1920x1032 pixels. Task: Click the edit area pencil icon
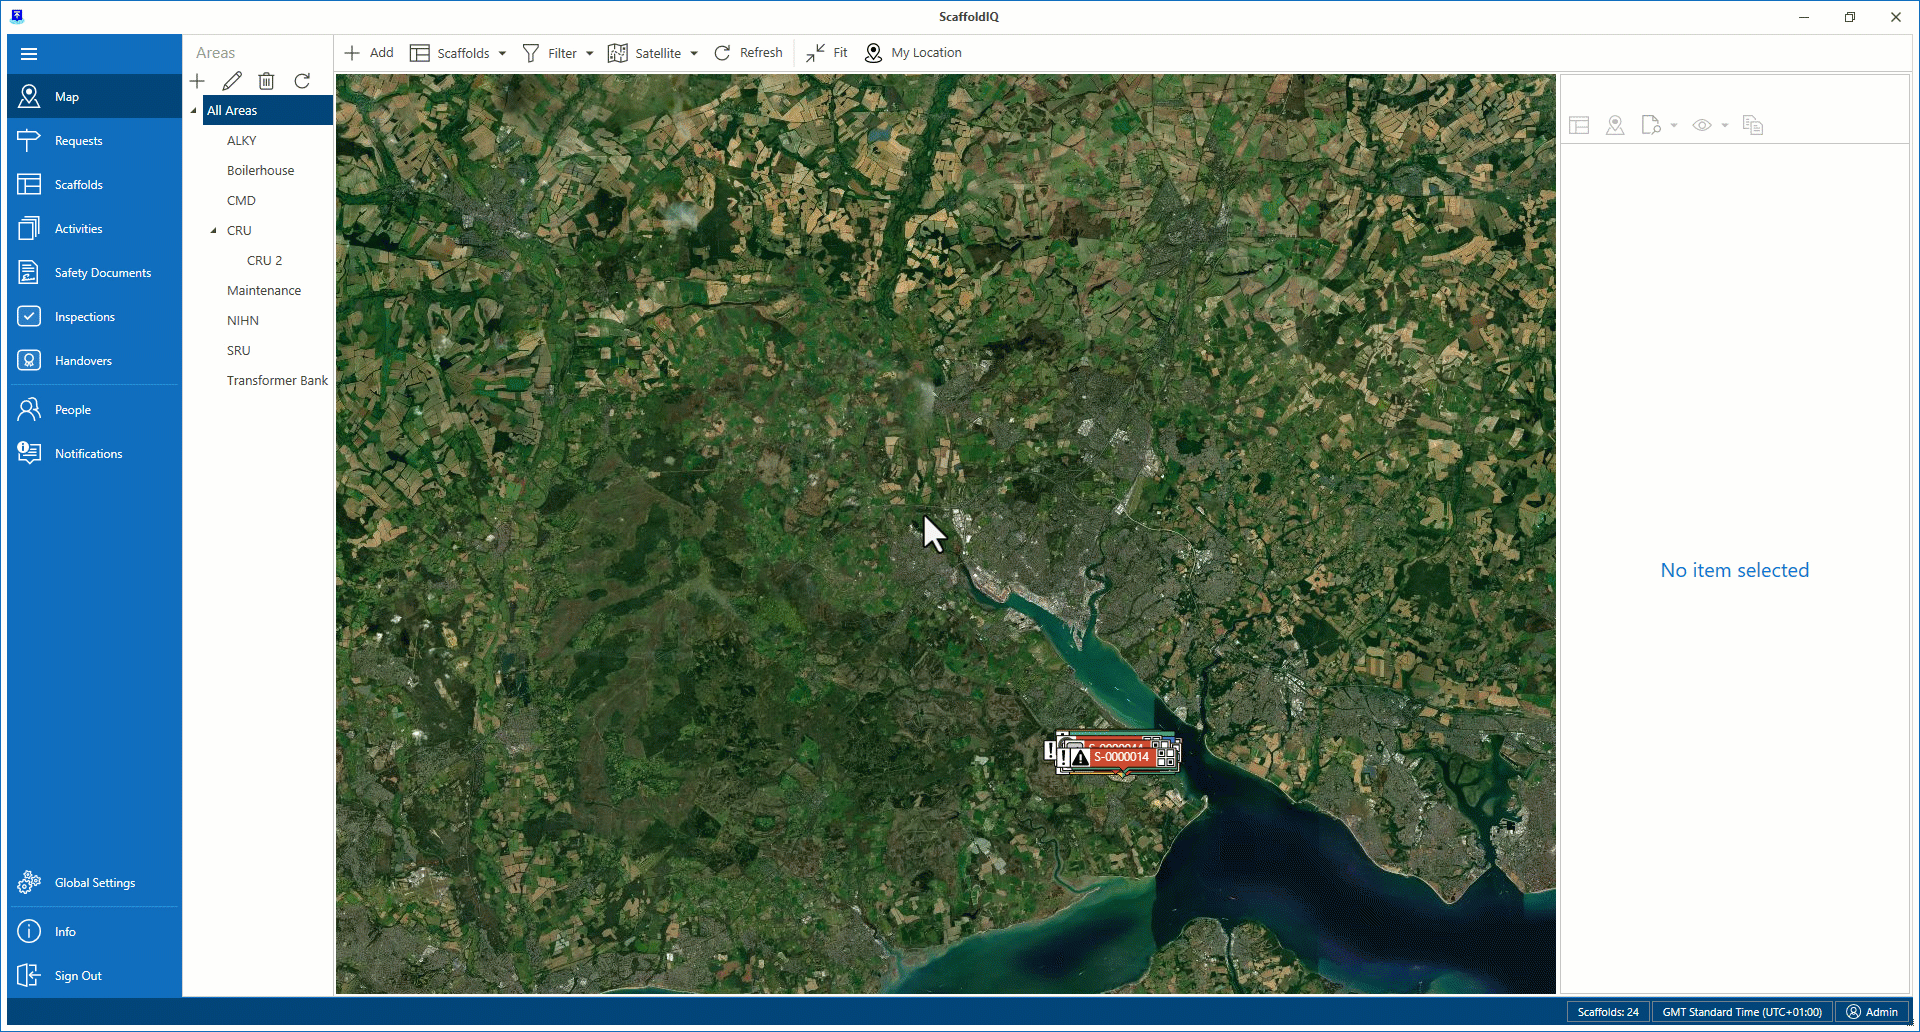(x=232, y=81)
